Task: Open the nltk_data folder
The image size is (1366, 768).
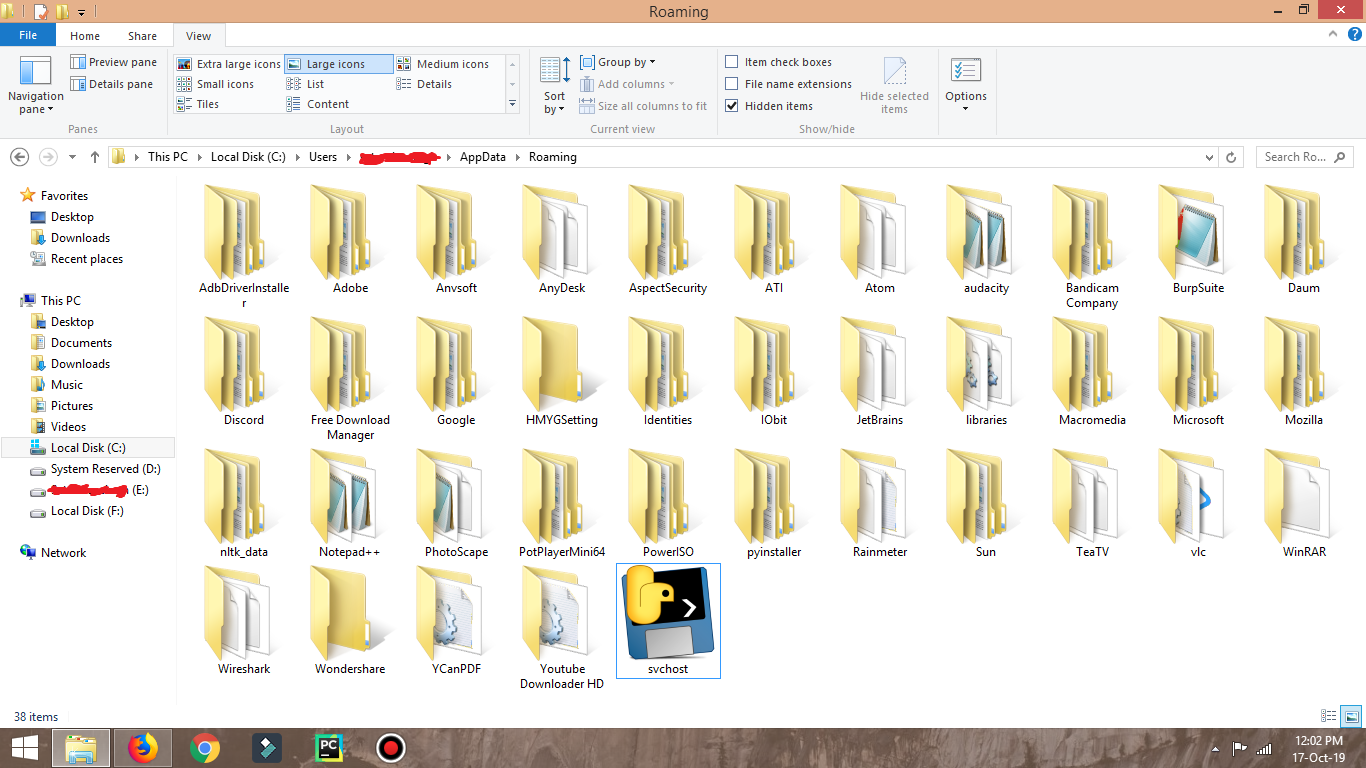Action: pos(244,504)
